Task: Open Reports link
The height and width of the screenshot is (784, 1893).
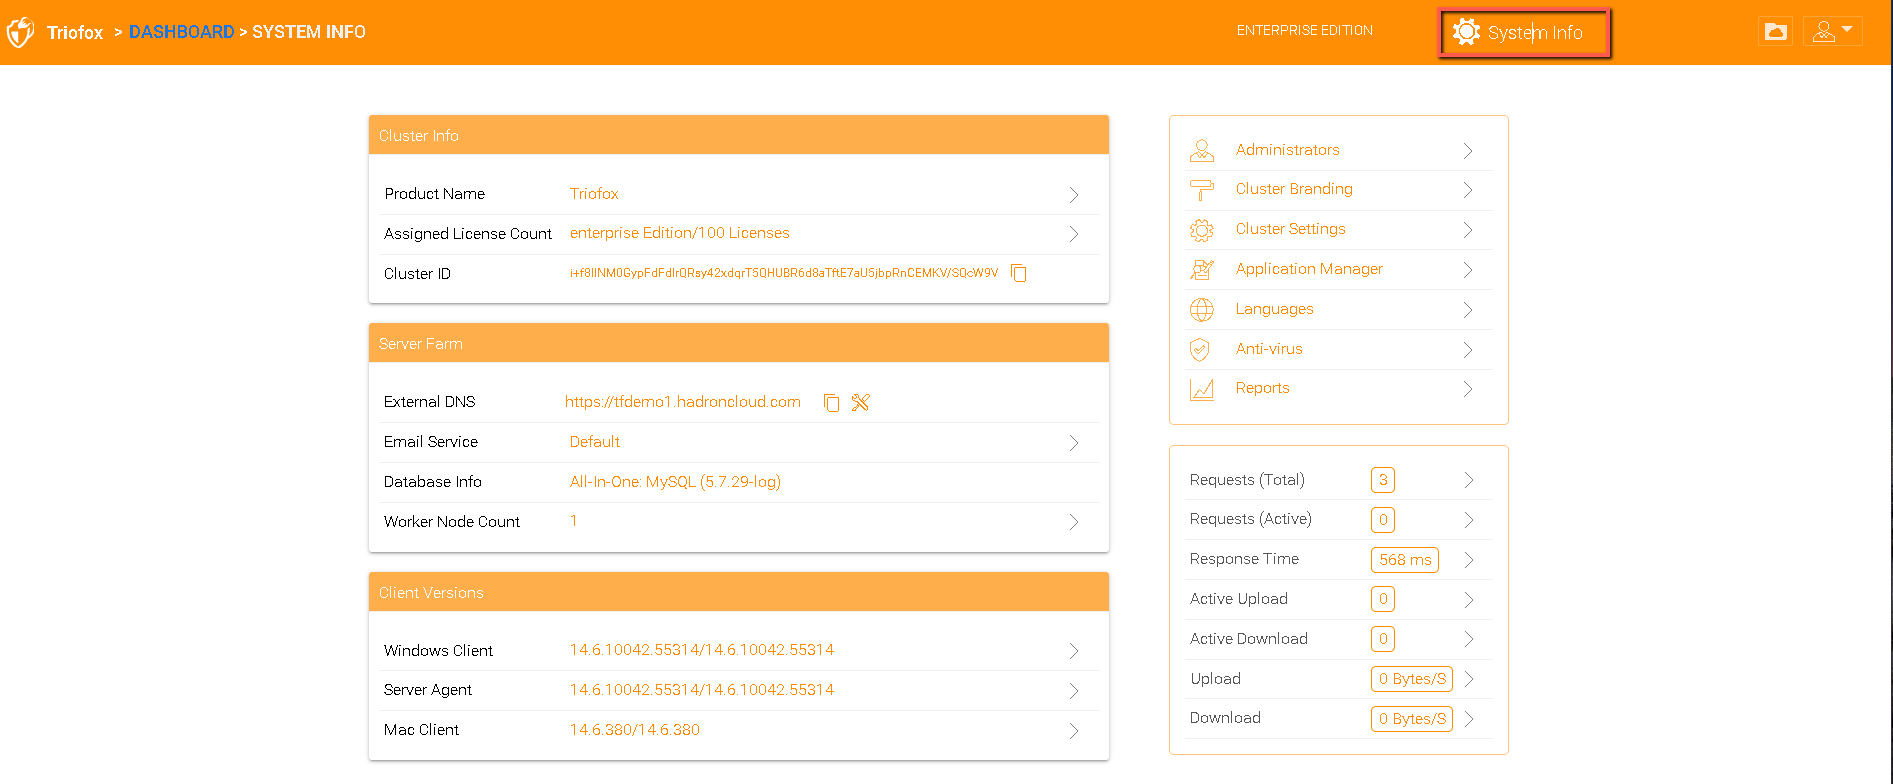Action: point(1262,388)
